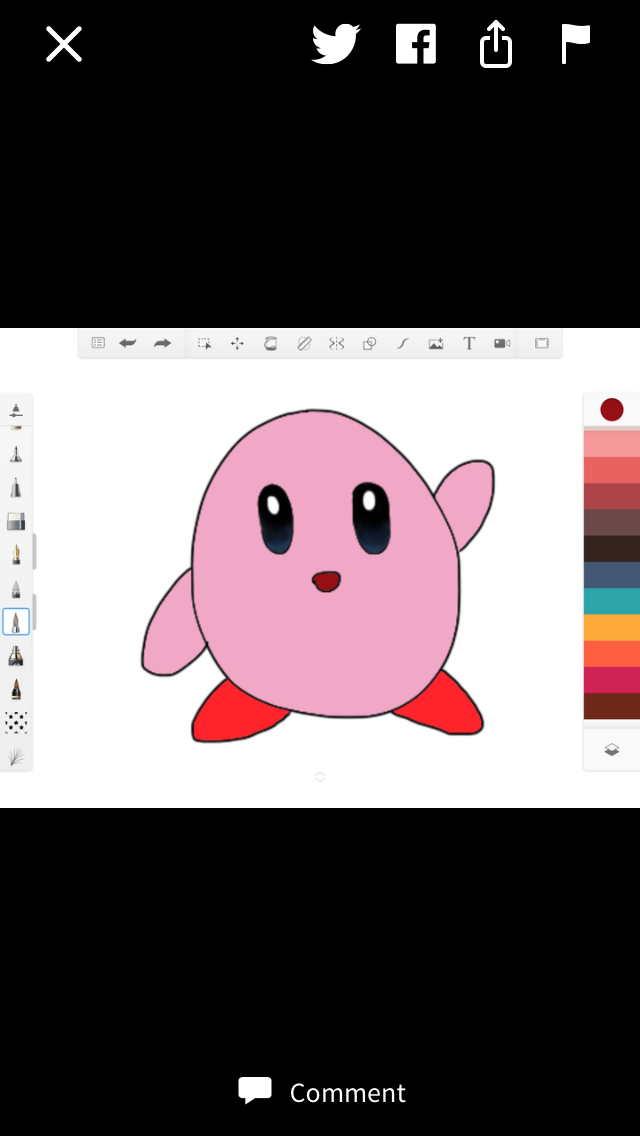Click the Import Image icon
The width and height of the screenshot is (640, 1136).
click(436, 343)
